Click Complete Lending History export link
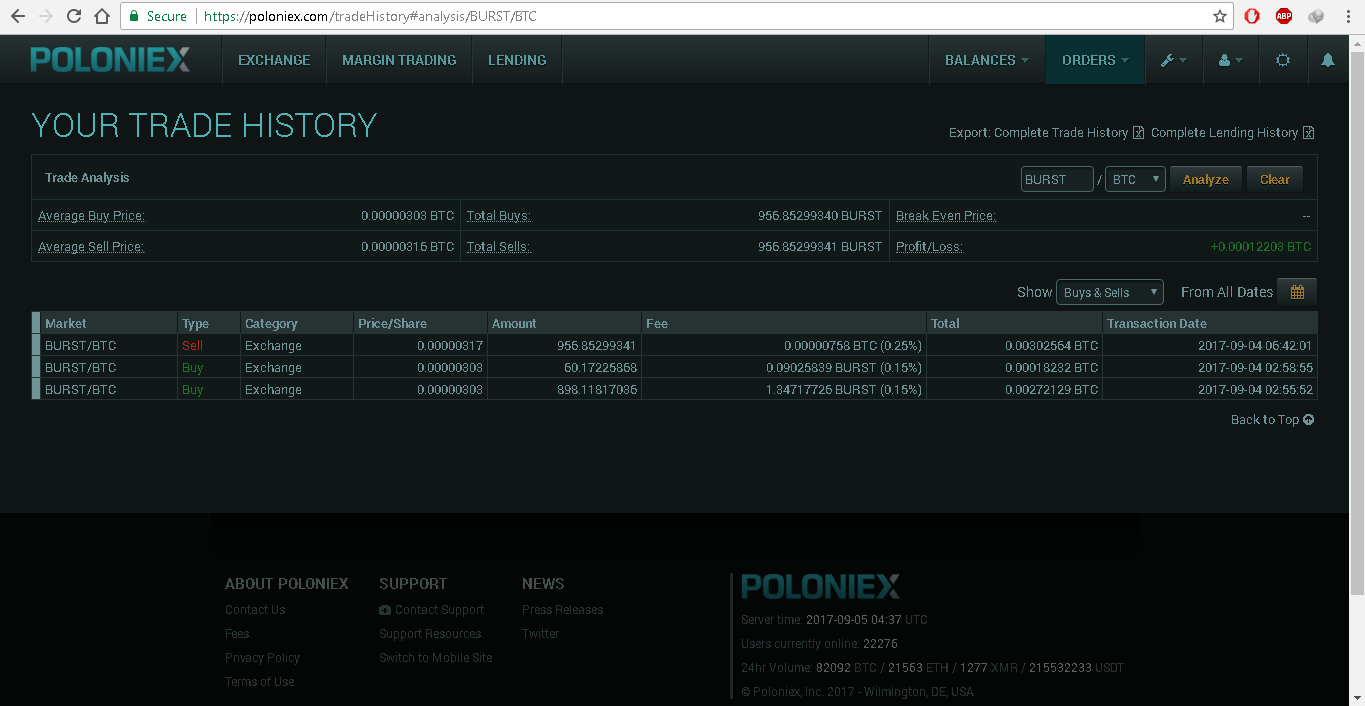Image resolution: width=1365 pixels, height=706 pixels. [x=1224, y=133]
